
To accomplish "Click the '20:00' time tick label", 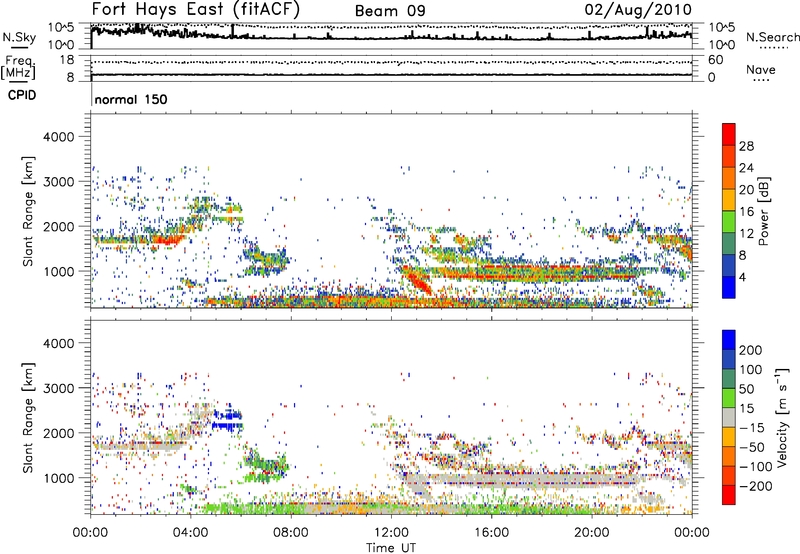I will [x=592, y=533].
